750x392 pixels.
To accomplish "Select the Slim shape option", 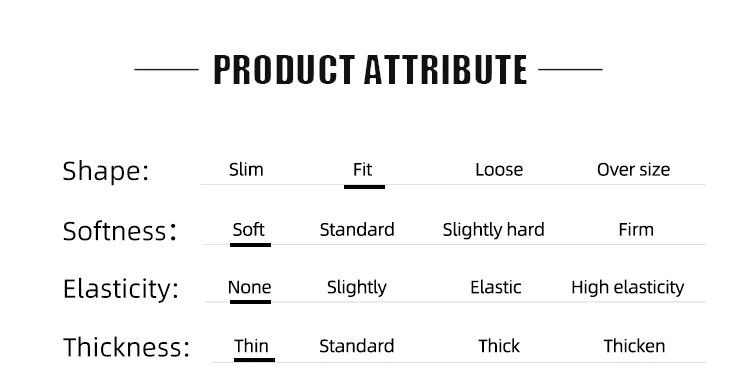I will click(x=246, y=170).
